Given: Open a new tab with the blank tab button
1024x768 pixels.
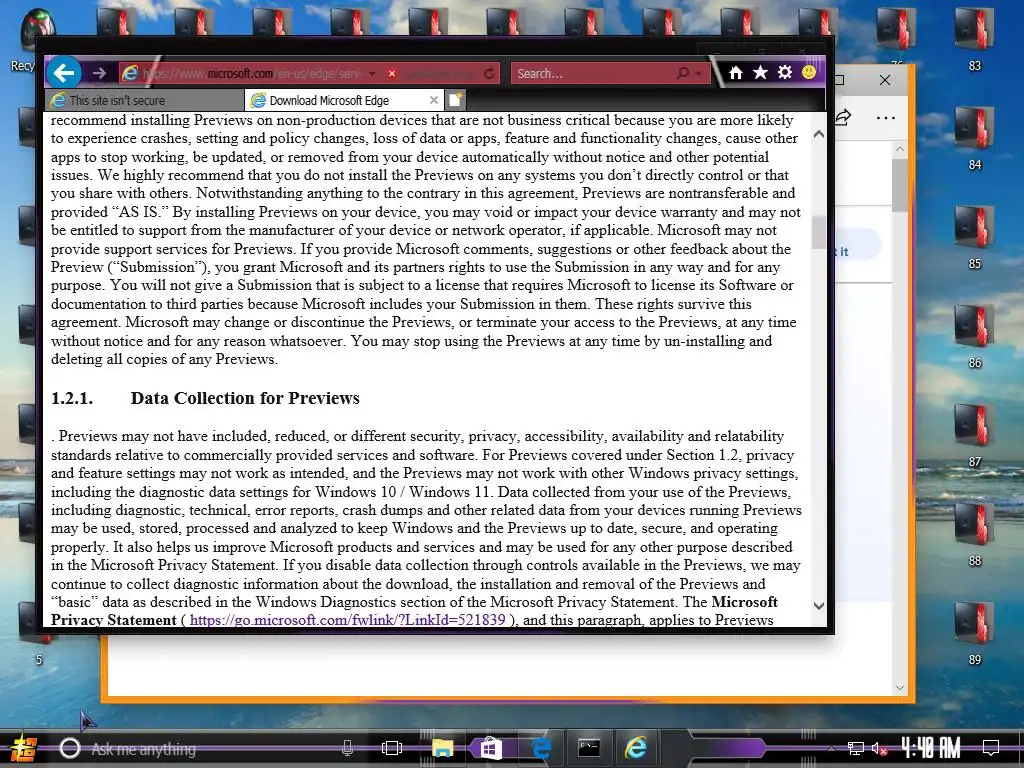Looking at the screenshot, I should pyautogui.click(x=455, y=100).
